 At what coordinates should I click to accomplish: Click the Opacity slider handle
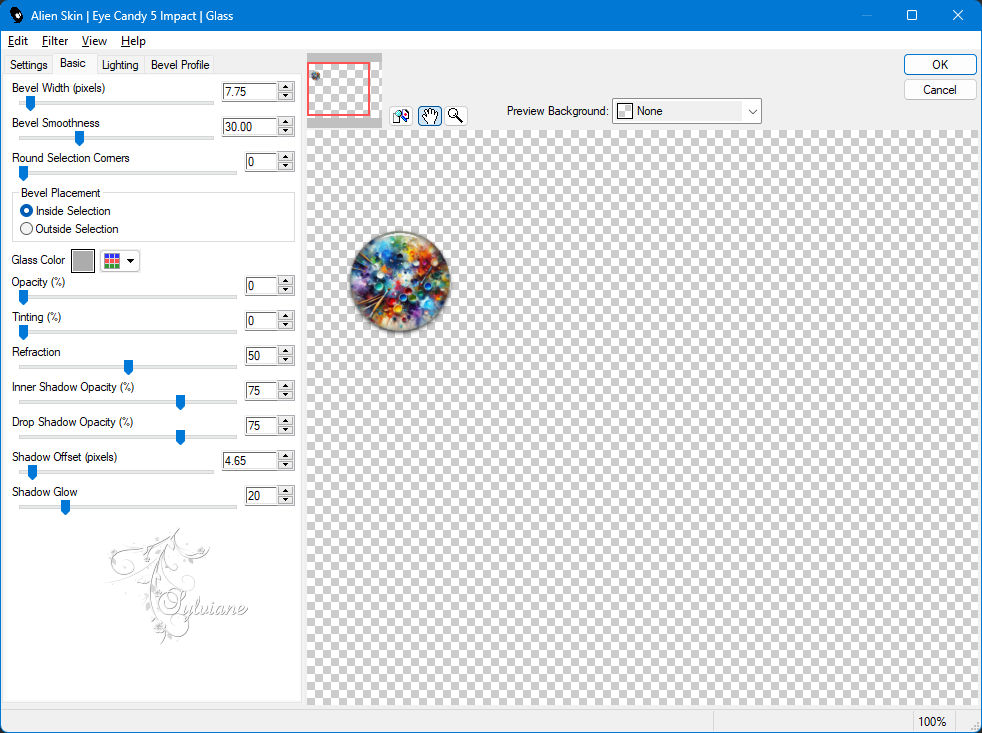[x=23, y=297]
